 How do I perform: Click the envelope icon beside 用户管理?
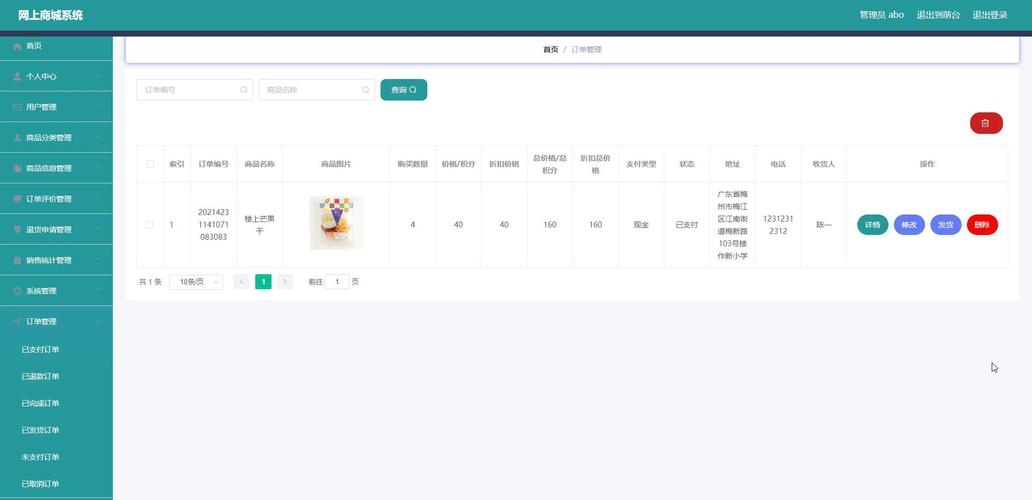17,107
